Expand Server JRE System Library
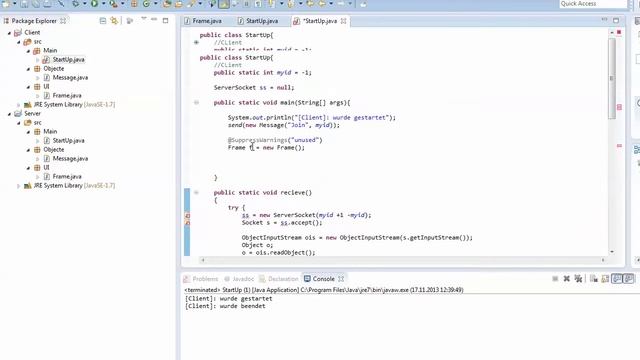This screenshot has height=360, width=640. [x=19, y=186]
